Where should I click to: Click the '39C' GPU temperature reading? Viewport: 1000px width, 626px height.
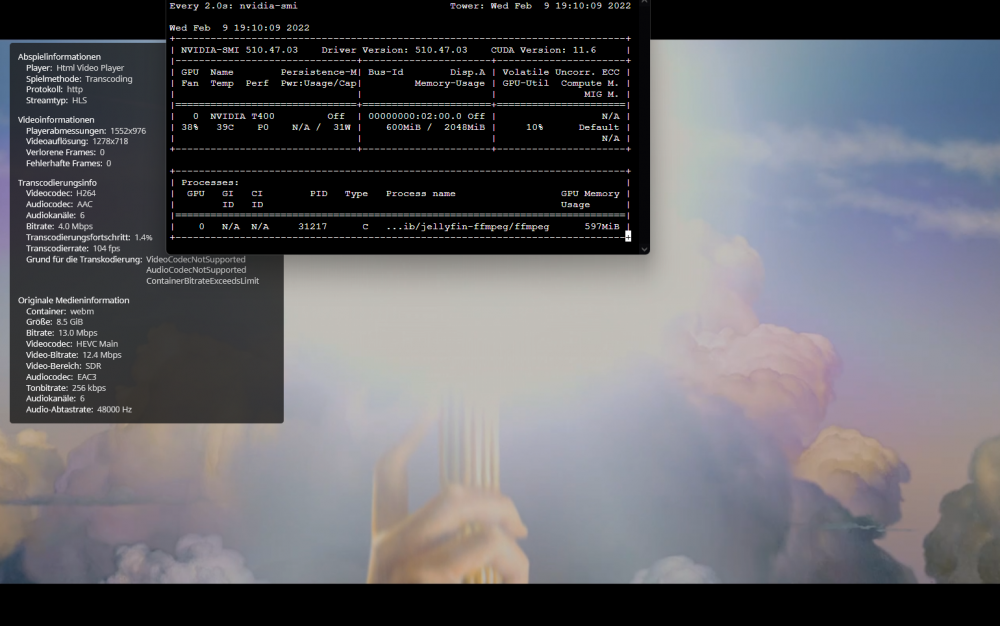click(x=225, y=127)
